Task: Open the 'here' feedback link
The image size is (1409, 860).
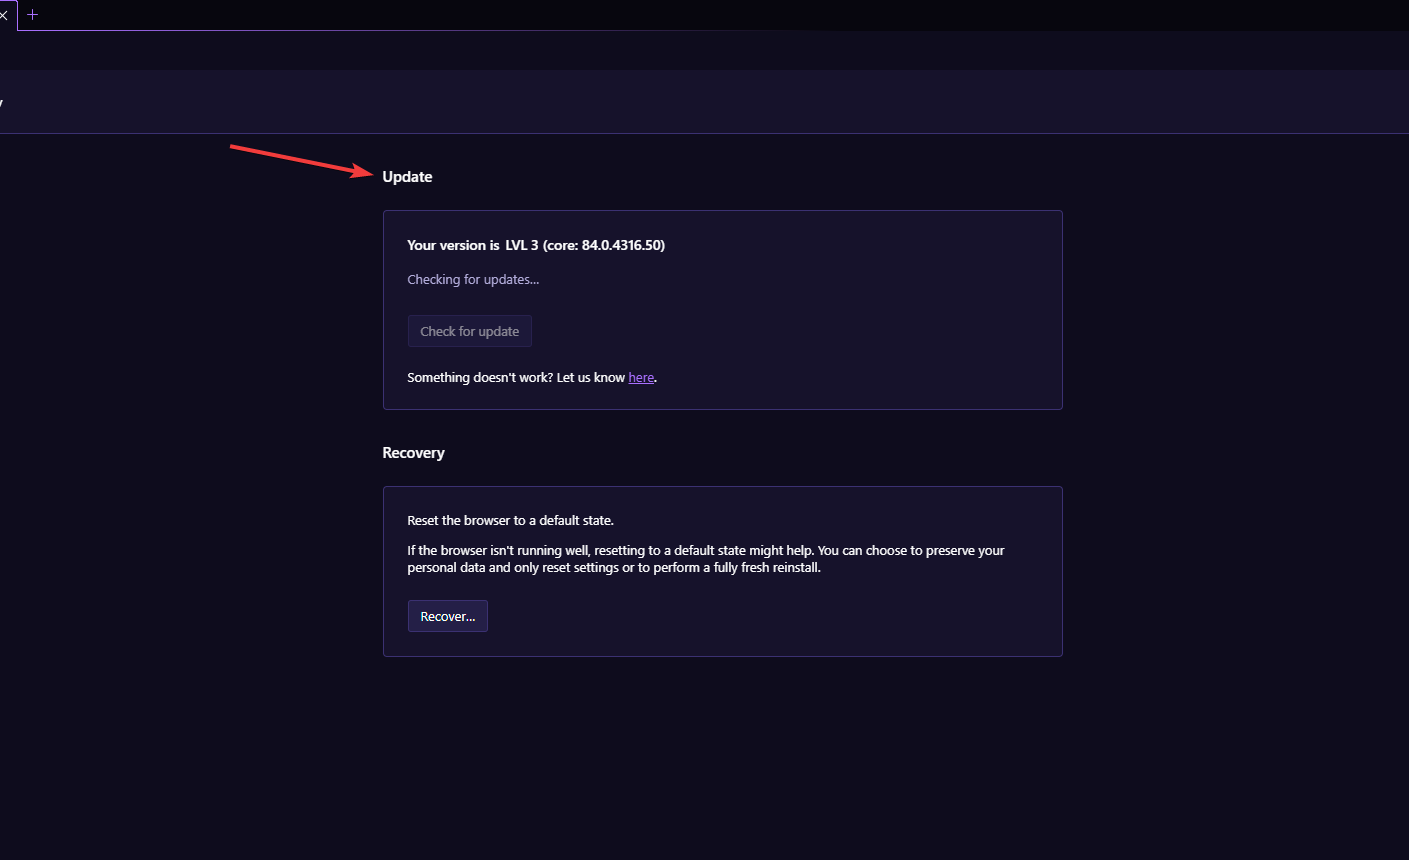Action: tap(641, 377)
